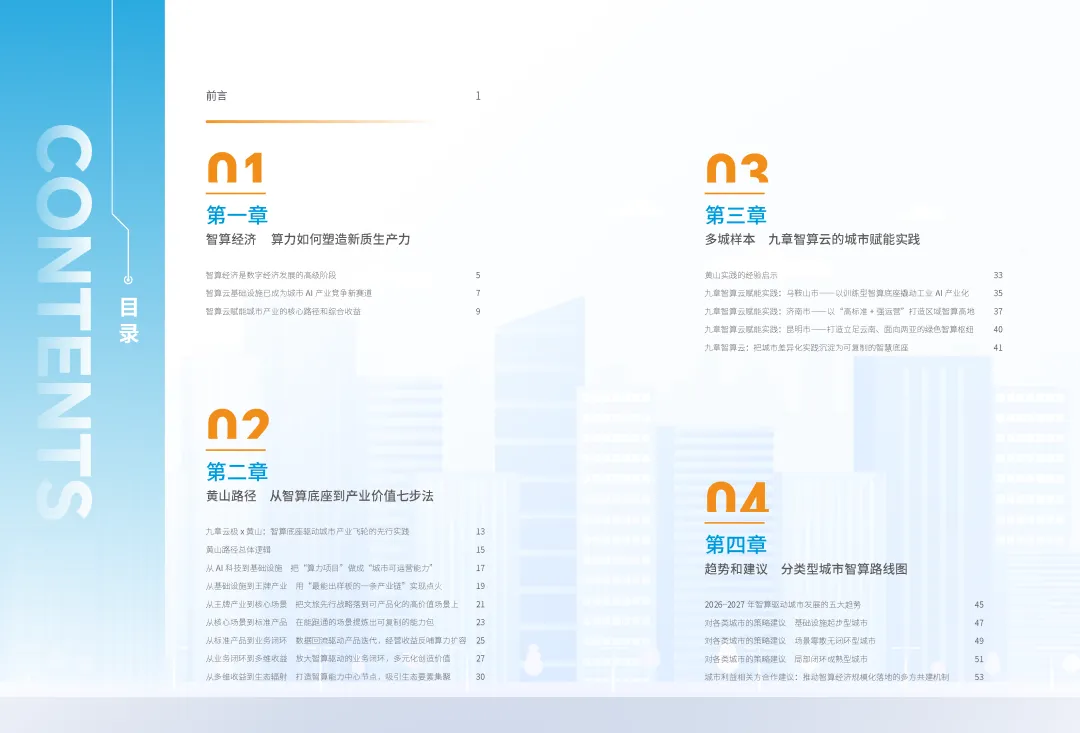
Task: Click the title '多城样本 九章智算云的城市赋能实践'
Action: [x=812, y=239]
